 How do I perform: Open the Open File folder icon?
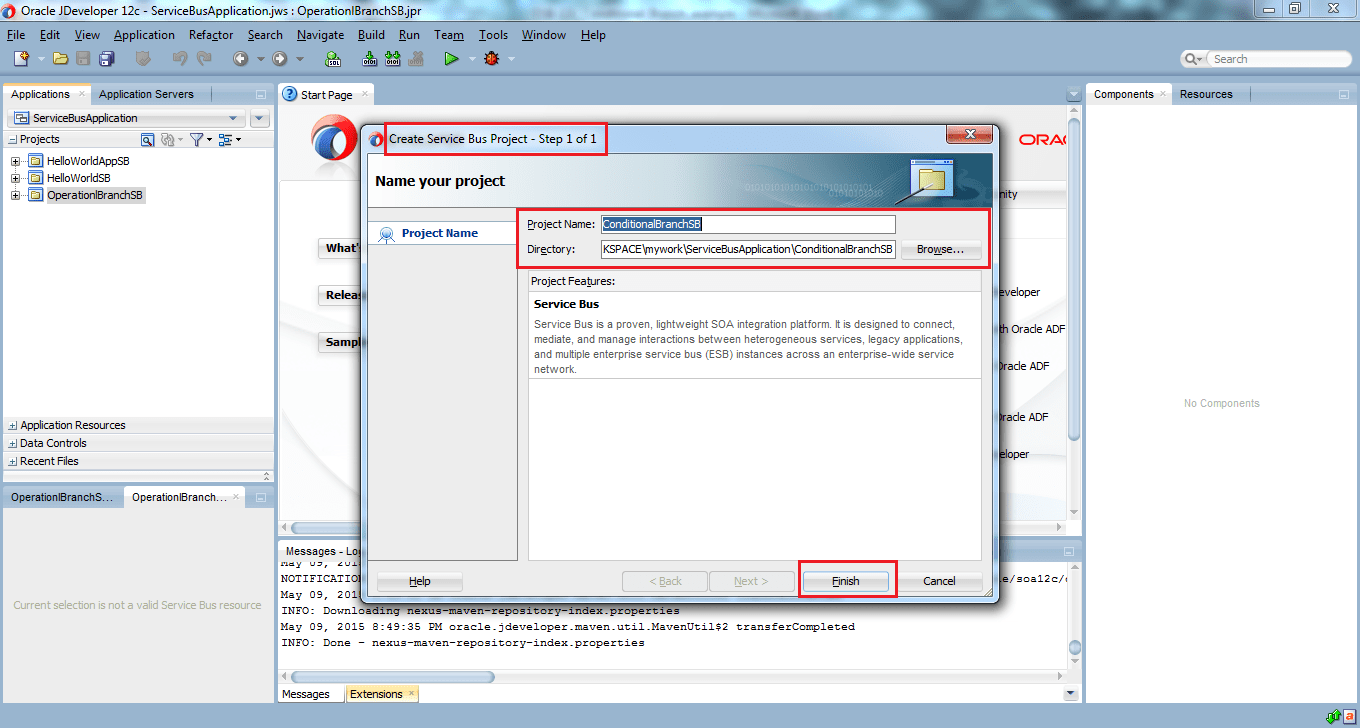pos(59,58)
